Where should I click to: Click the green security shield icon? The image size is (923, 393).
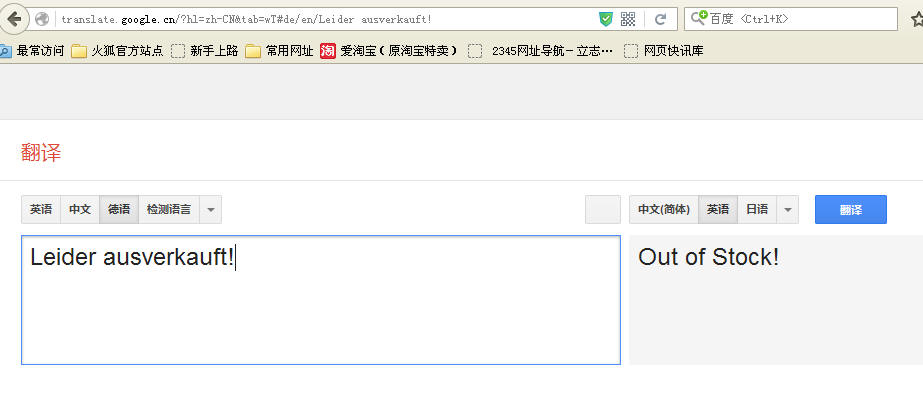pos(606,19)
